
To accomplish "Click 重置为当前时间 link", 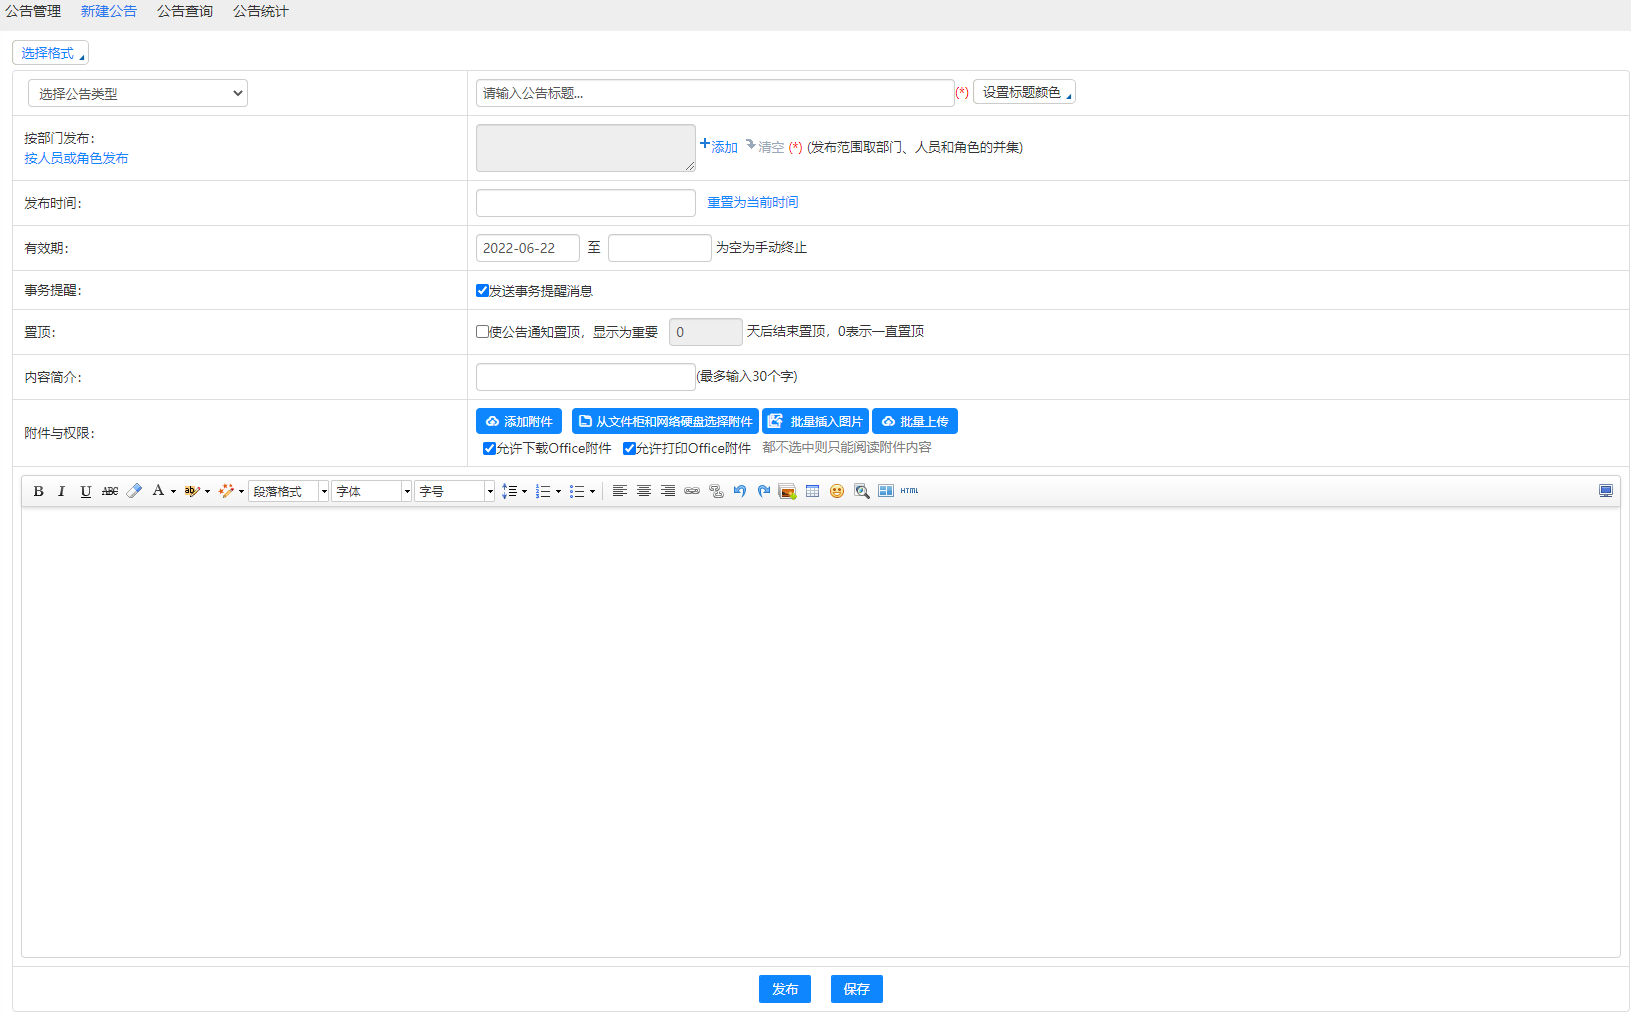I will (753, 202).
